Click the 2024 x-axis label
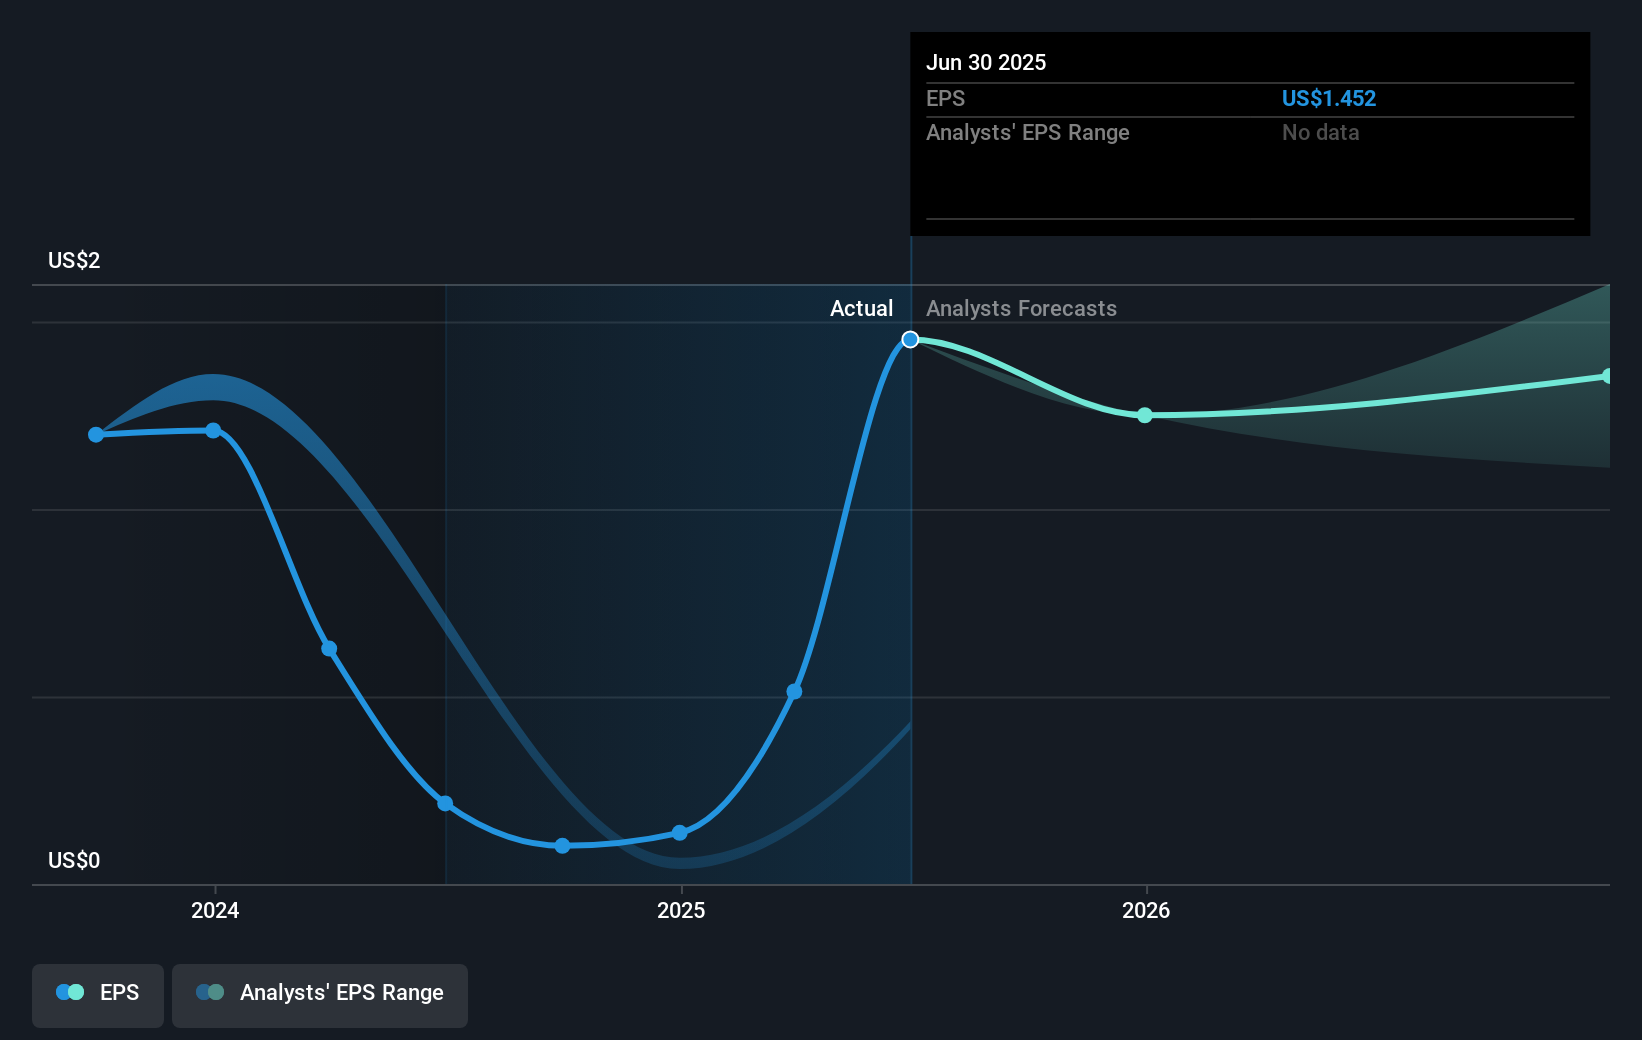The height and width of the screenshot is (1040, 1642). click(x=215, y=910)
